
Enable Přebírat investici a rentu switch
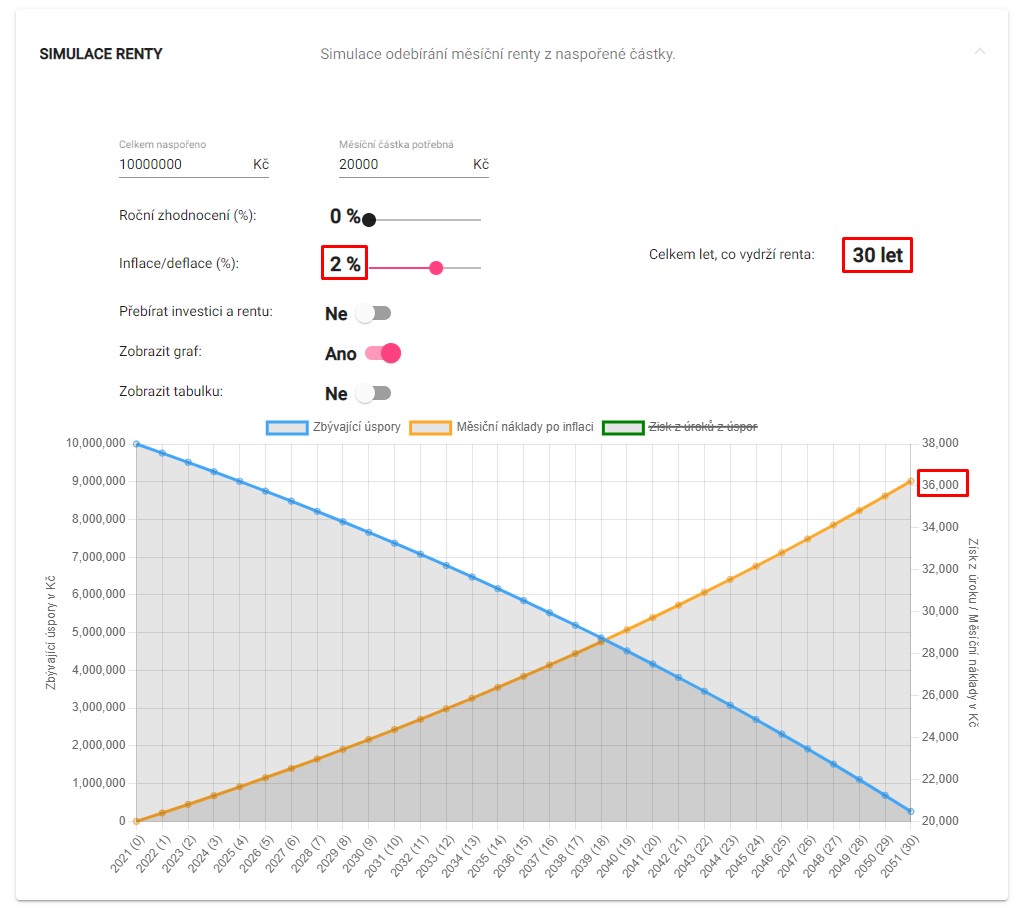[375, 313]
